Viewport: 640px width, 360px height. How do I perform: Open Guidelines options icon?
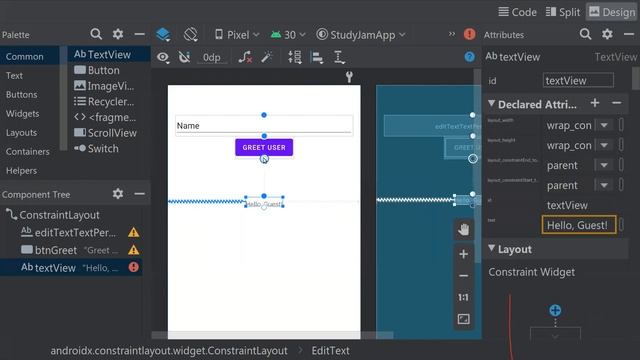click(339, 57)
